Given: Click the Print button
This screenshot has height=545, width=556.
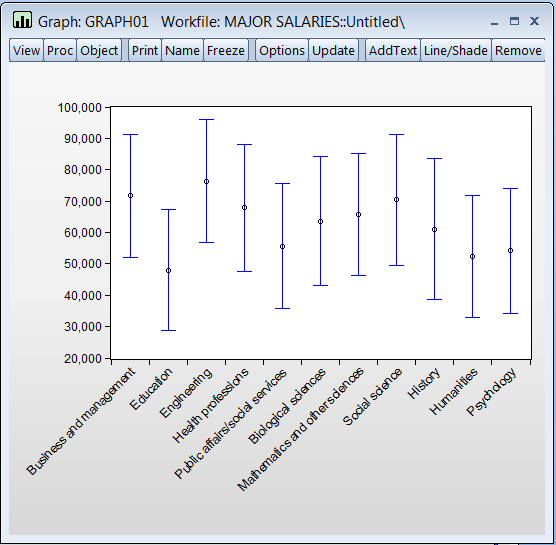Looking at the screenshot, I should click(145, 50).
